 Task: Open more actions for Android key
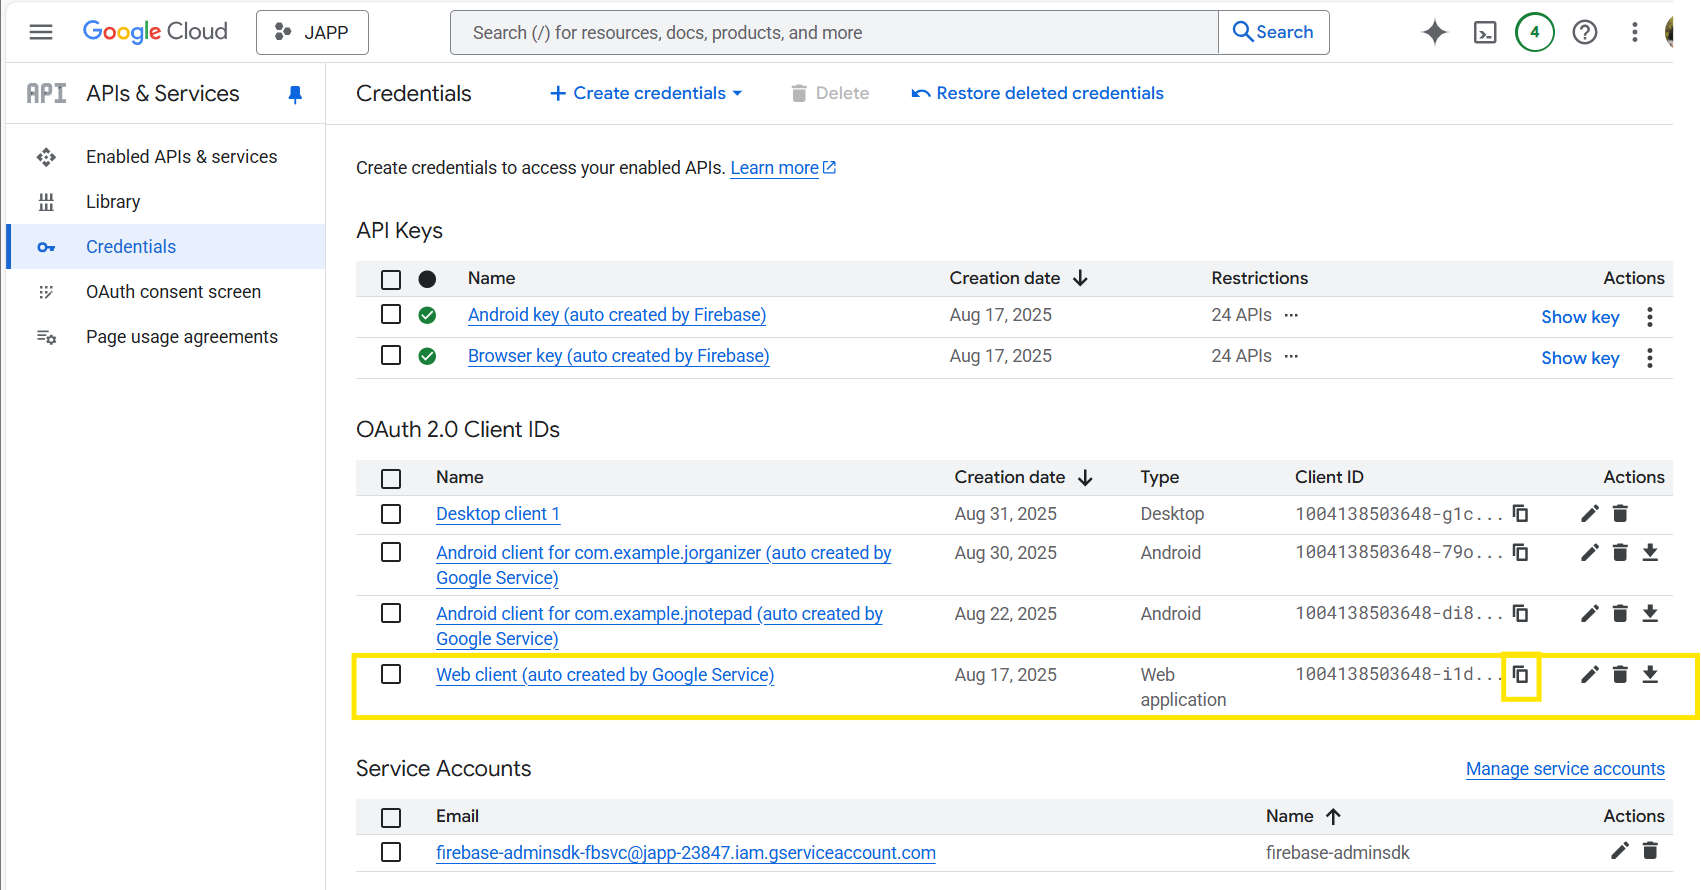(x=1650, y=317)
